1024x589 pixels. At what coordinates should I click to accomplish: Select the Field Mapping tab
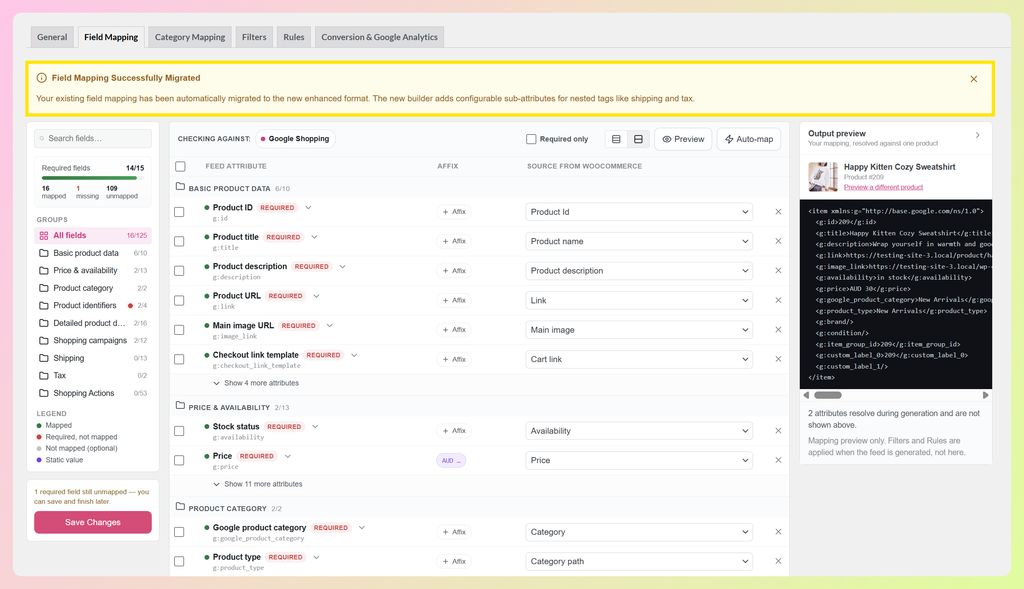(111, 37)
